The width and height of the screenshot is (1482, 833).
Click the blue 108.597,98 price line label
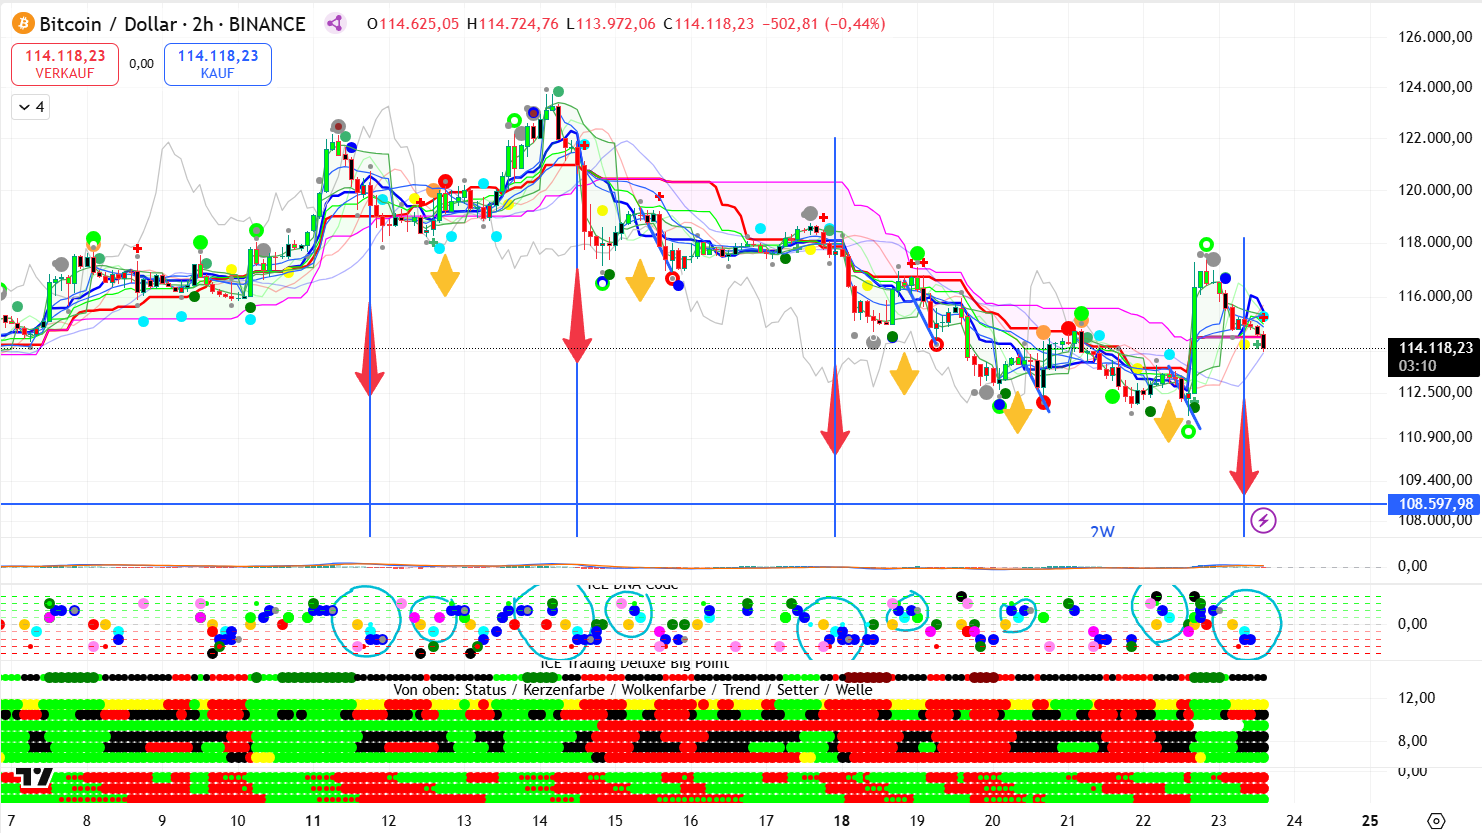[1434, 504]
